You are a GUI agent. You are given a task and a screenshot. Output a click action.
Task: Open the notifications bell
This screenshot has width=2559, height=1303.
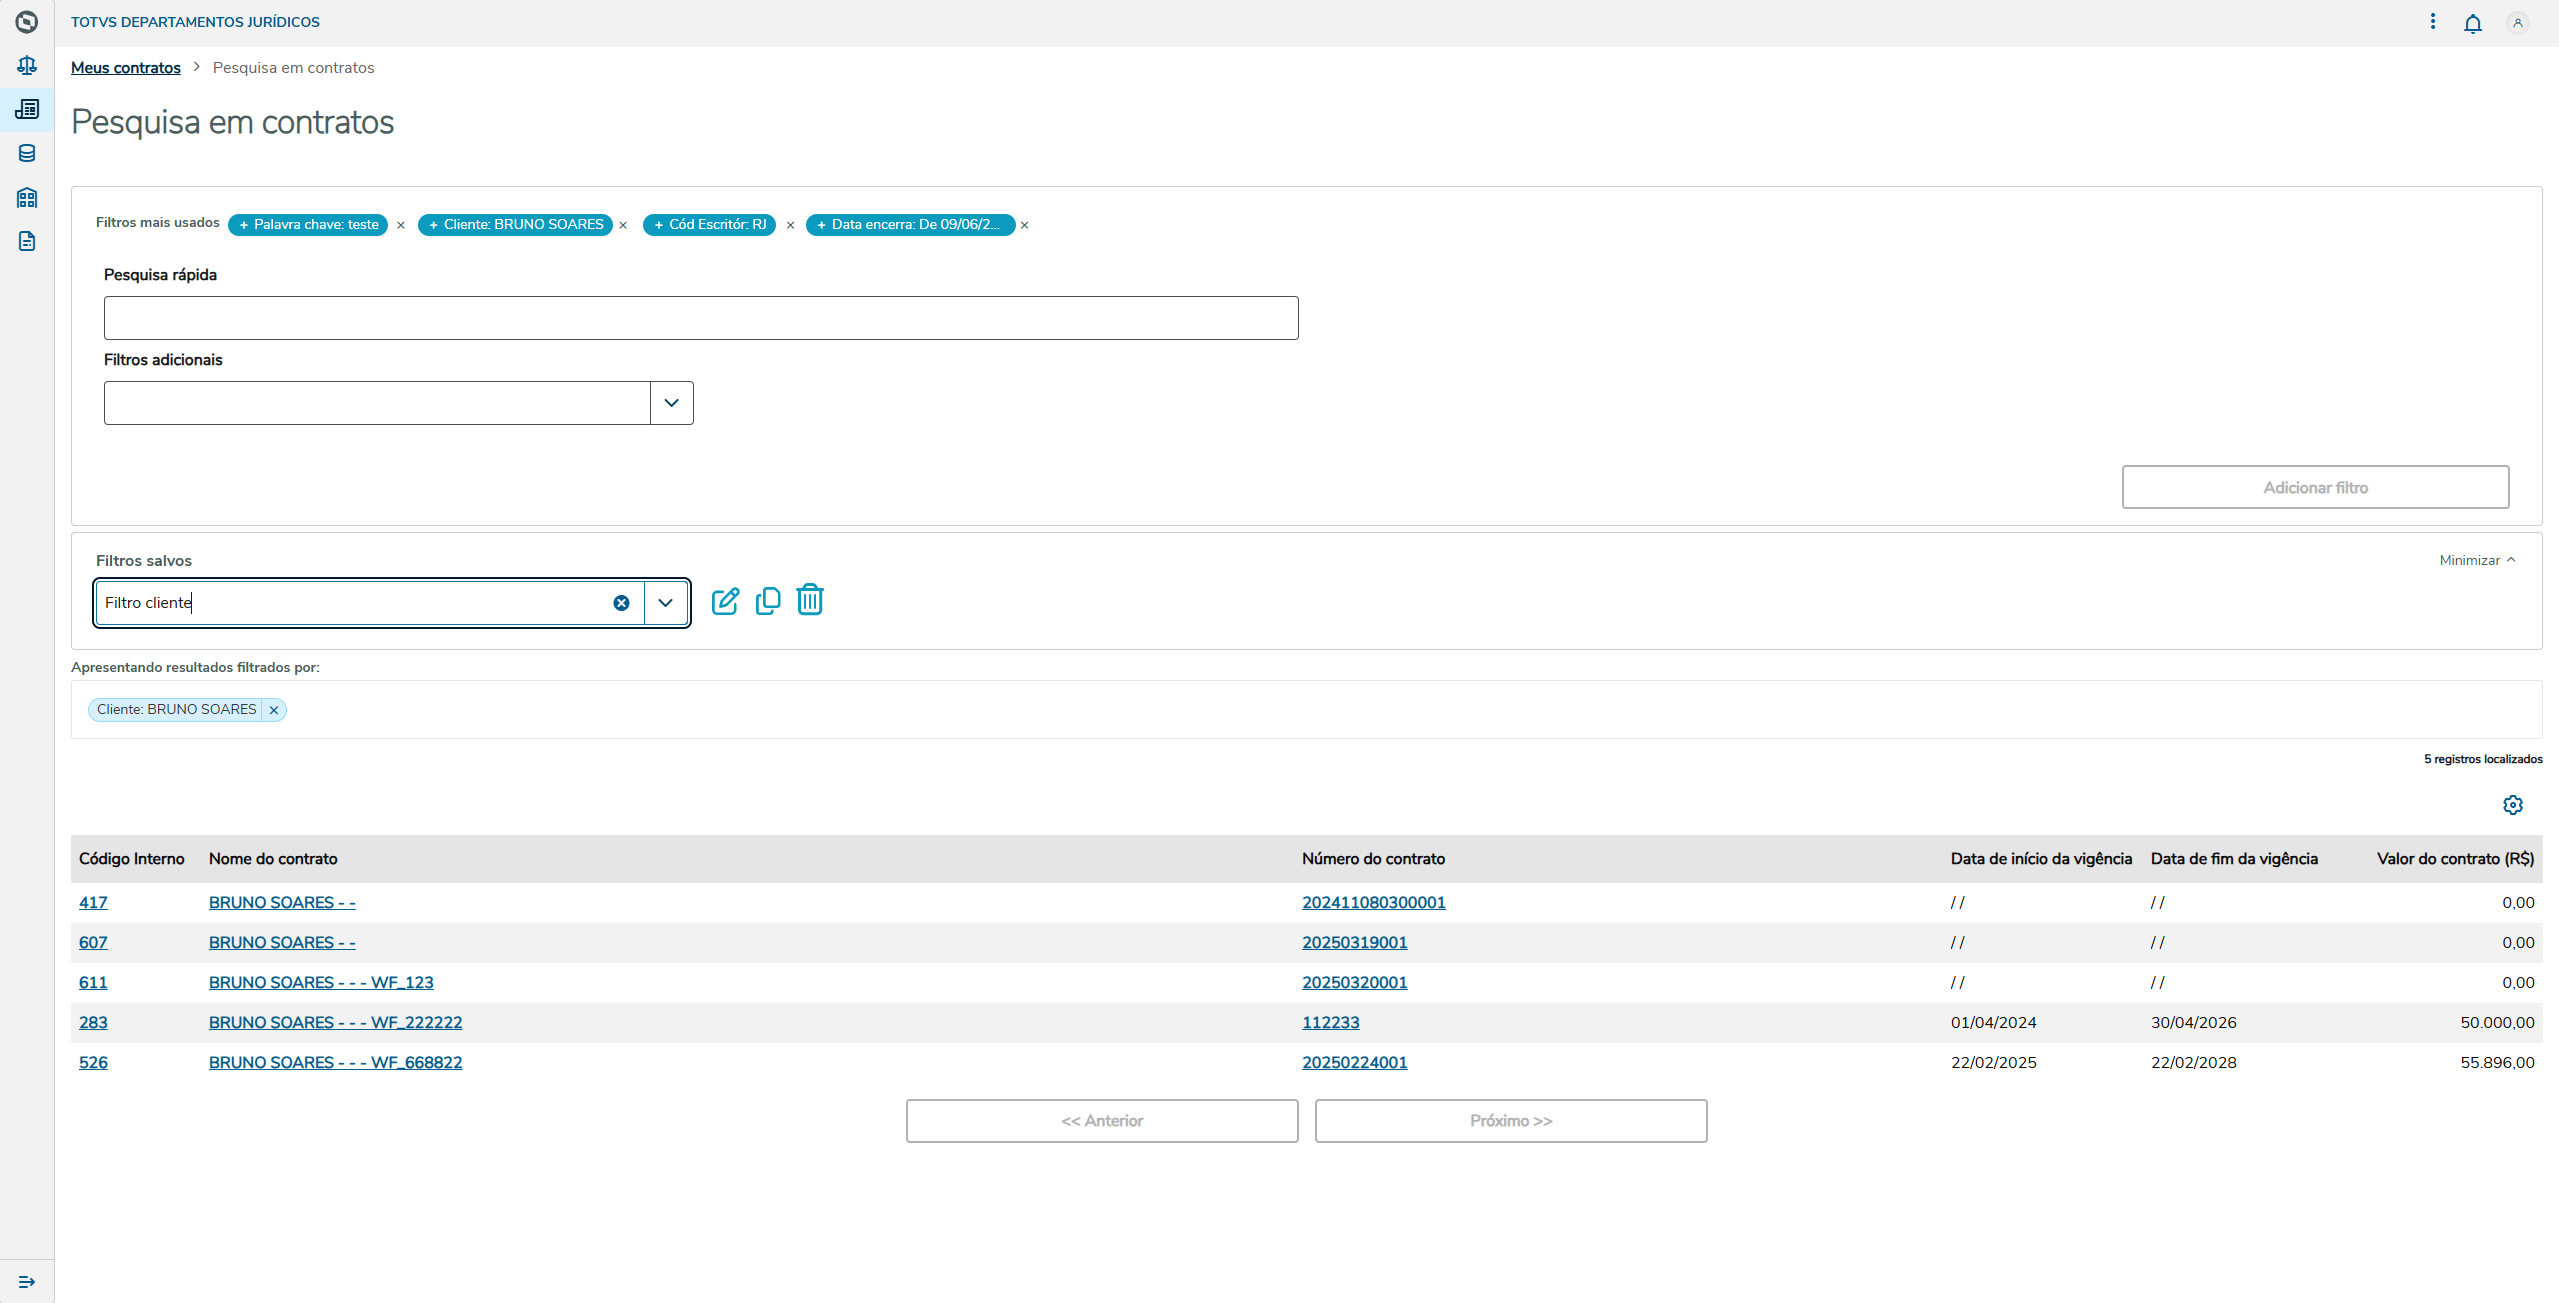pyautogui.click(x=2472, y=23)
